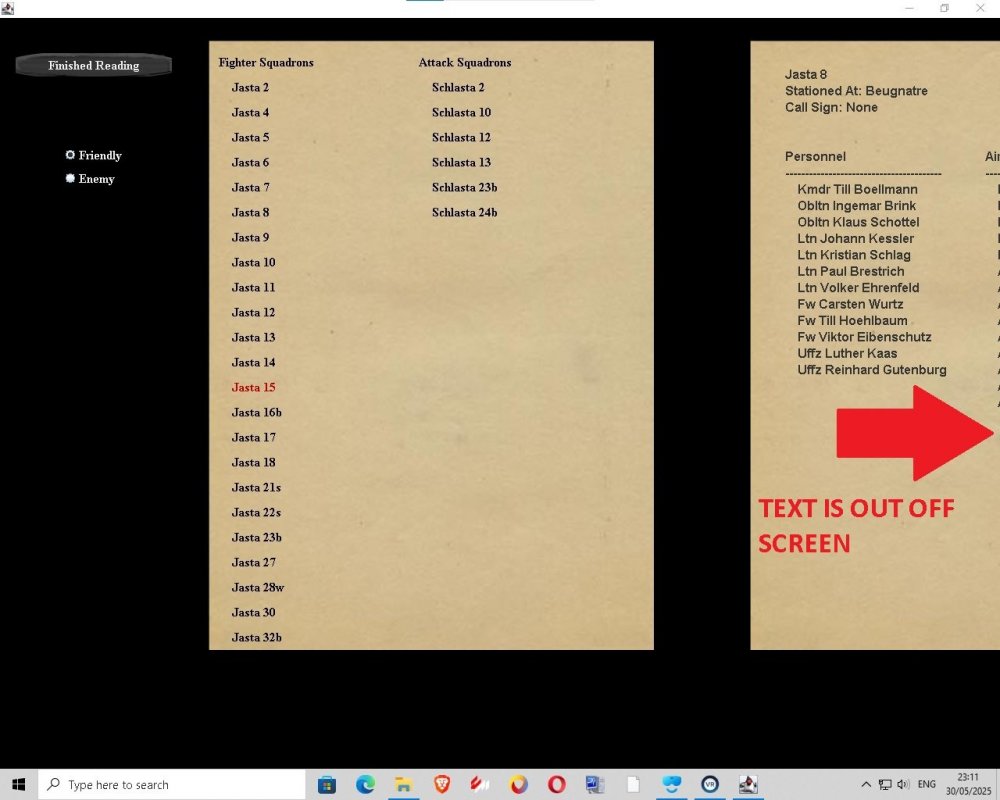Launch Brave browser from taskbar

pos(442,785)
